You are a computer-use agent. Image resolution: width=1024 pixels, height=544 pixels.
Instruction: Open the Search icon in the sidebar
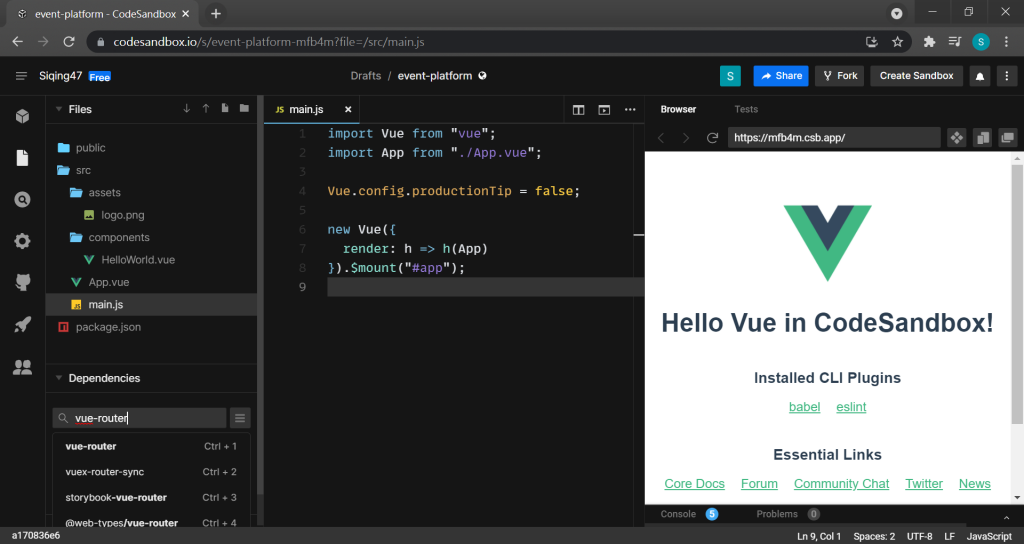pos(23,199)
